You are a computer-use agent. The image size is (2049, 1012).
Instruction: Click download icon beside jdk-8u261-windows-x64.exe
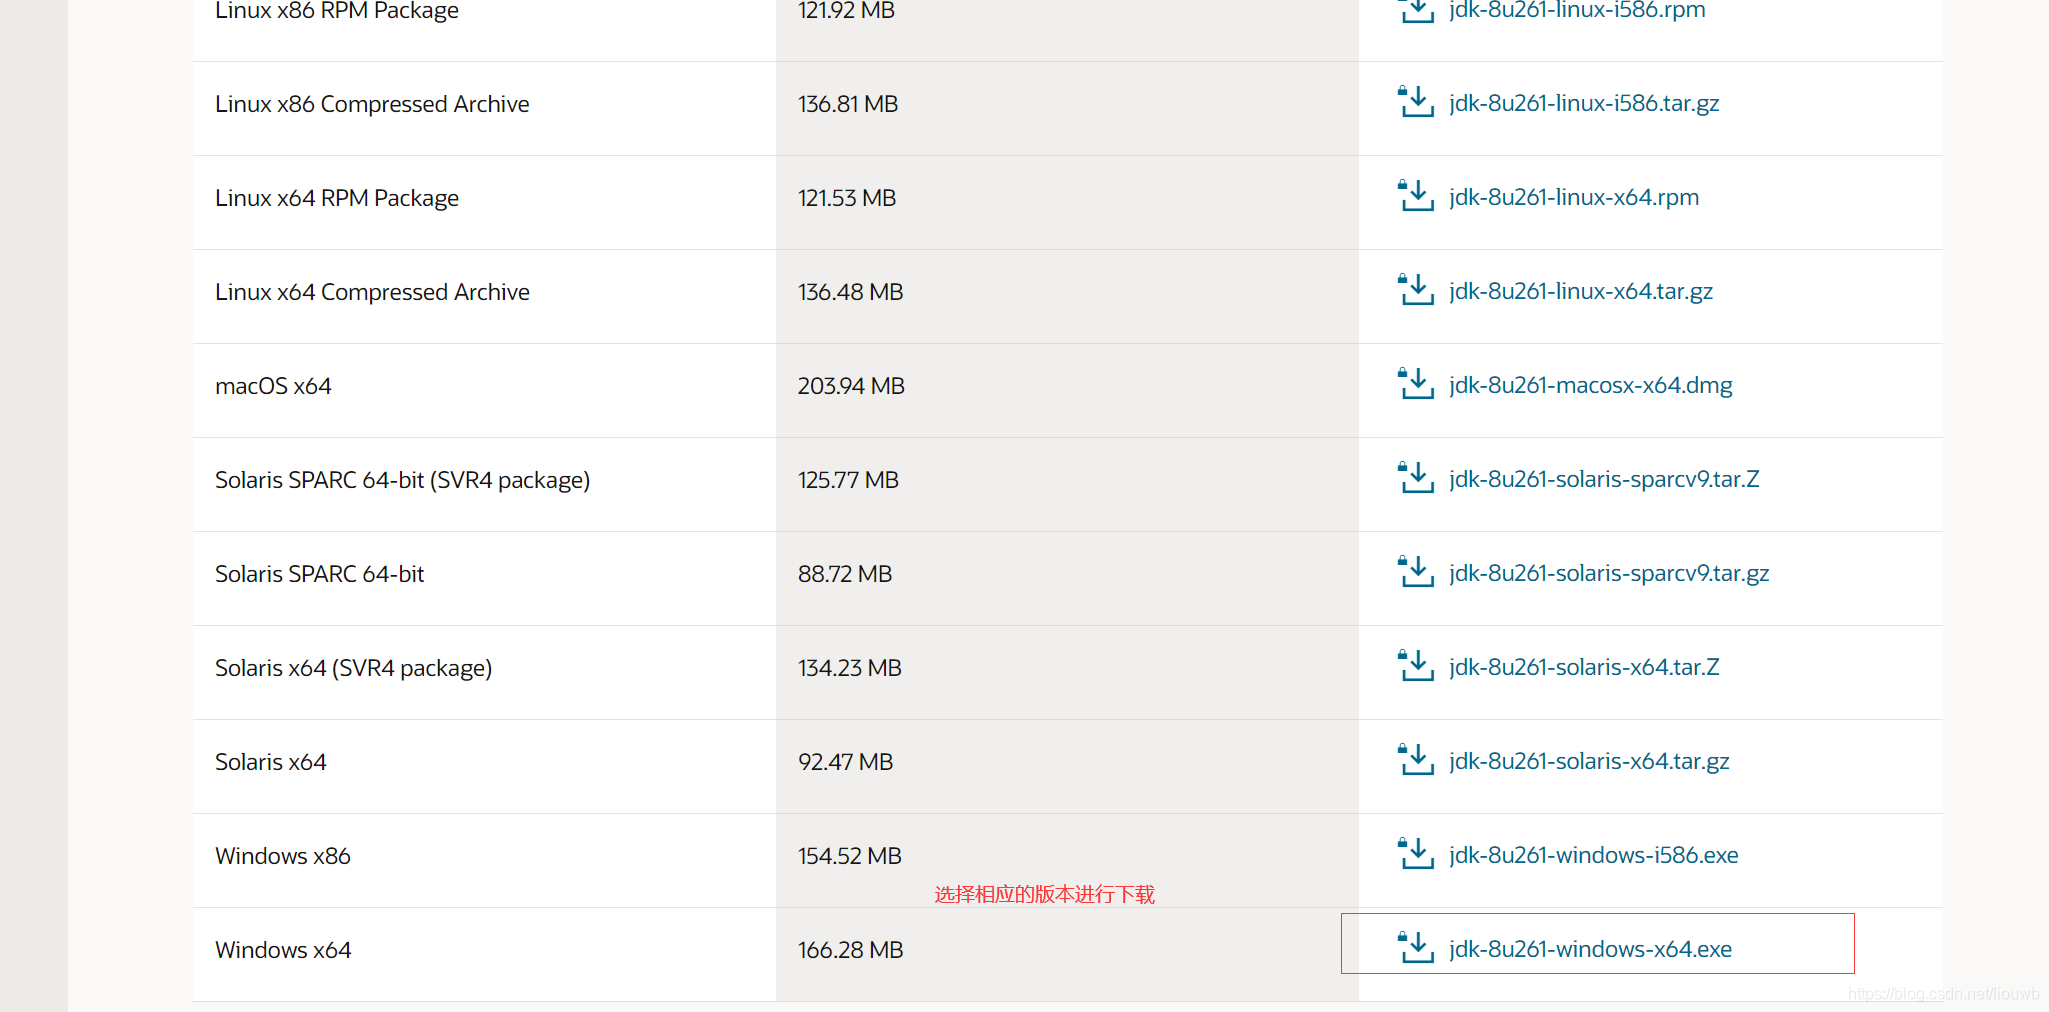(x=1416, y=947)
